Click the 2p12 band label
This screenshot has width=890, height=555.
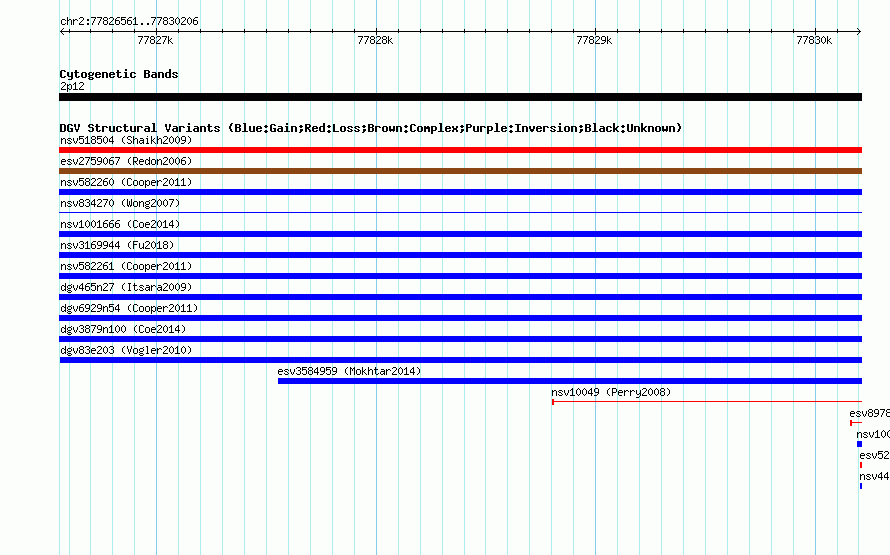[72, 86]
